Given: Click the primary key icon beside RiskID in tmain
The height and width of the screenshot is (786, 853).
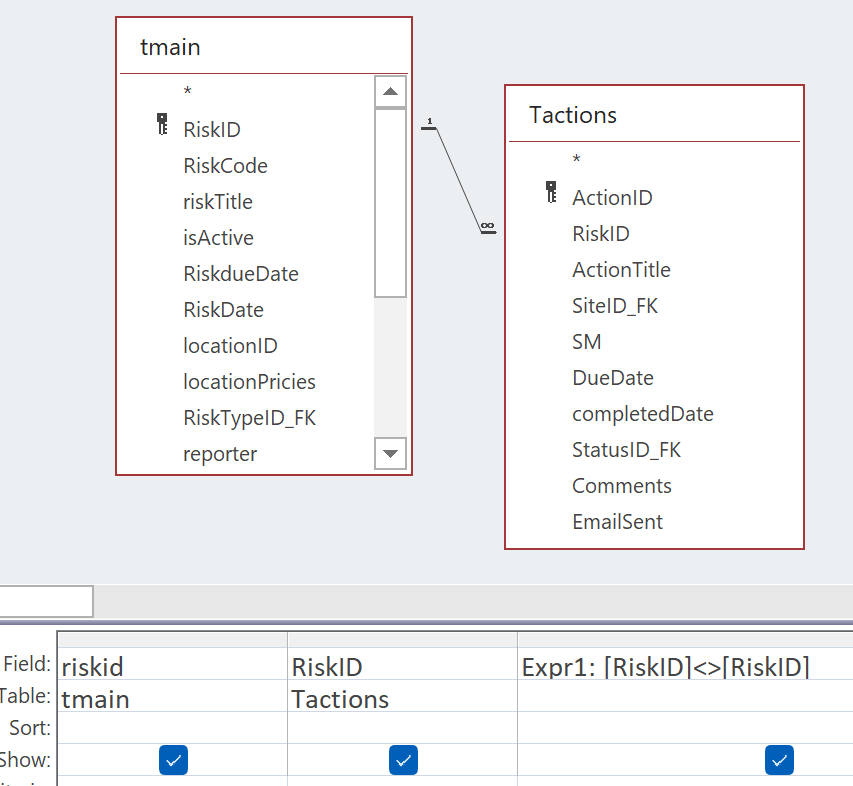Looking at the screenshot, I should [x=162, y=126].
